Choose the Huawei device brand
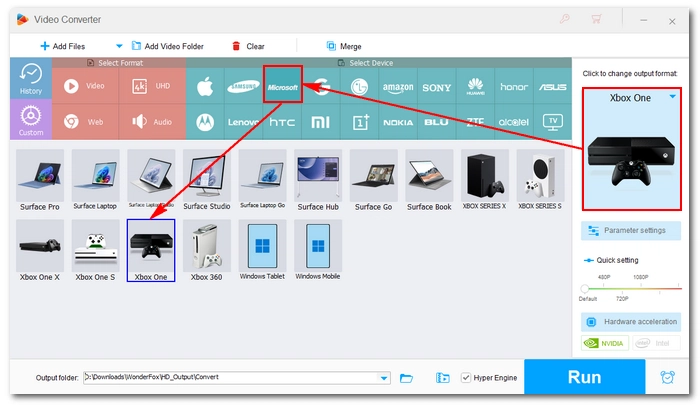The width and height of the screenshot is (700, 405). pyautogui.click(x=475, y=86)
